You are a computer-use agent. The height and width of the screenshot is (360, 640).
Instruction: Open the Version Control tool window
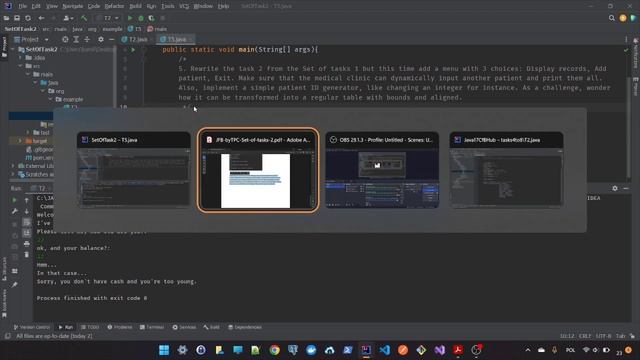(x=31, y=327)
